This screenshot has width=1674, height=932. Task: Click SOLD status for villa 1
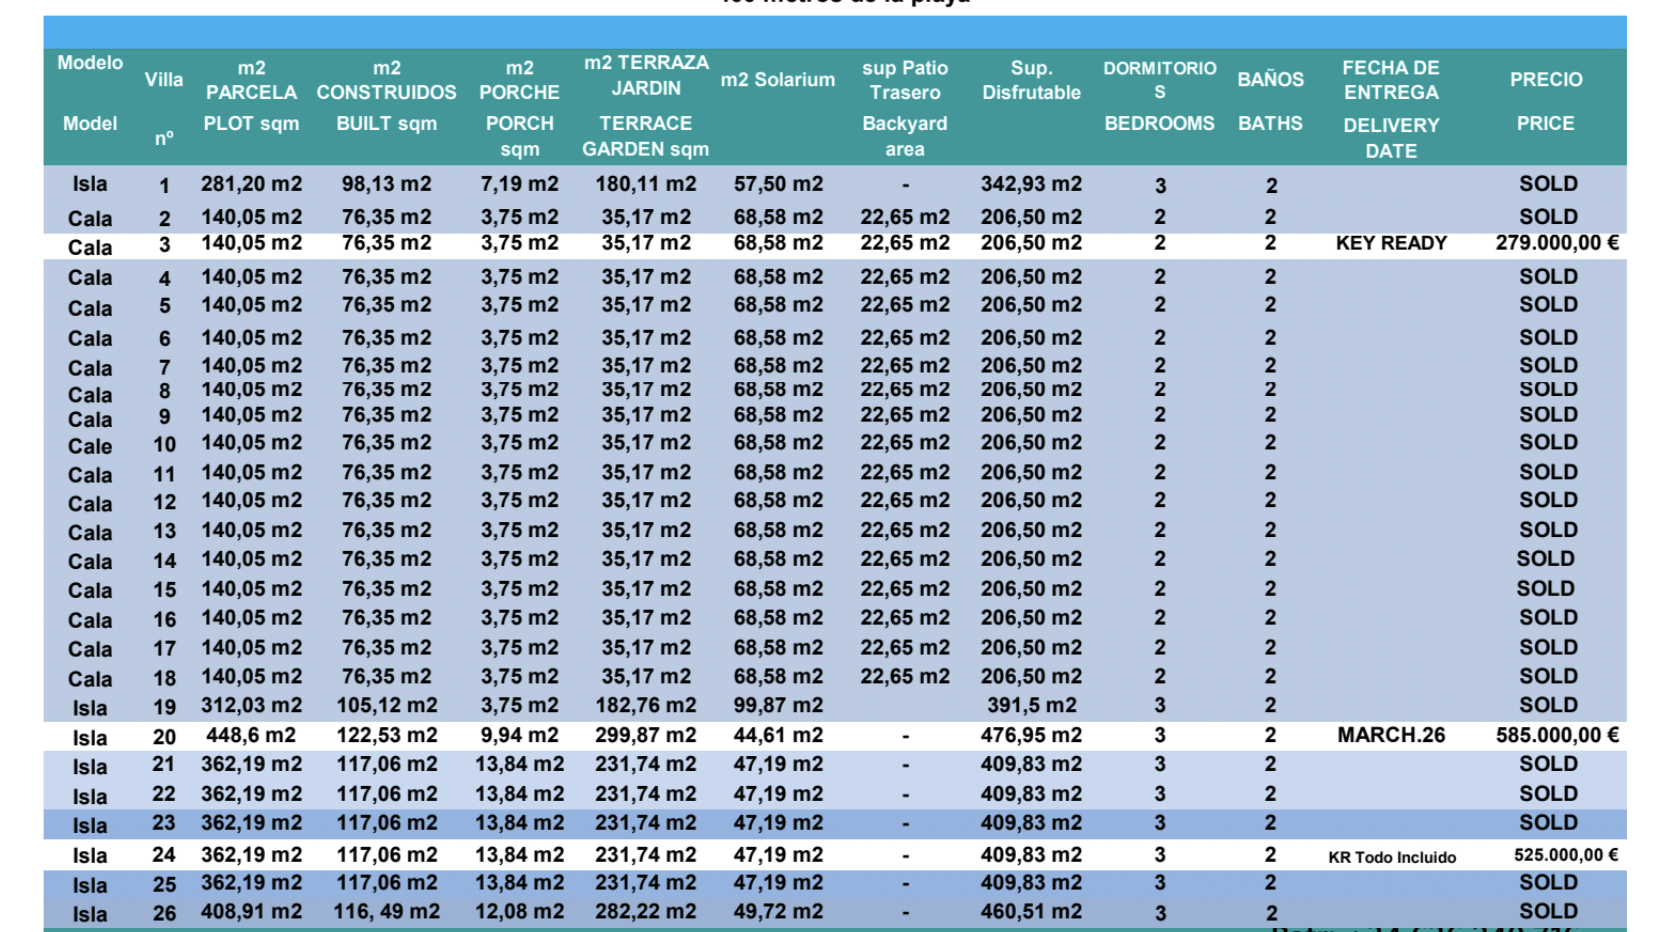pyautogui.click(x=1548, y=184)
